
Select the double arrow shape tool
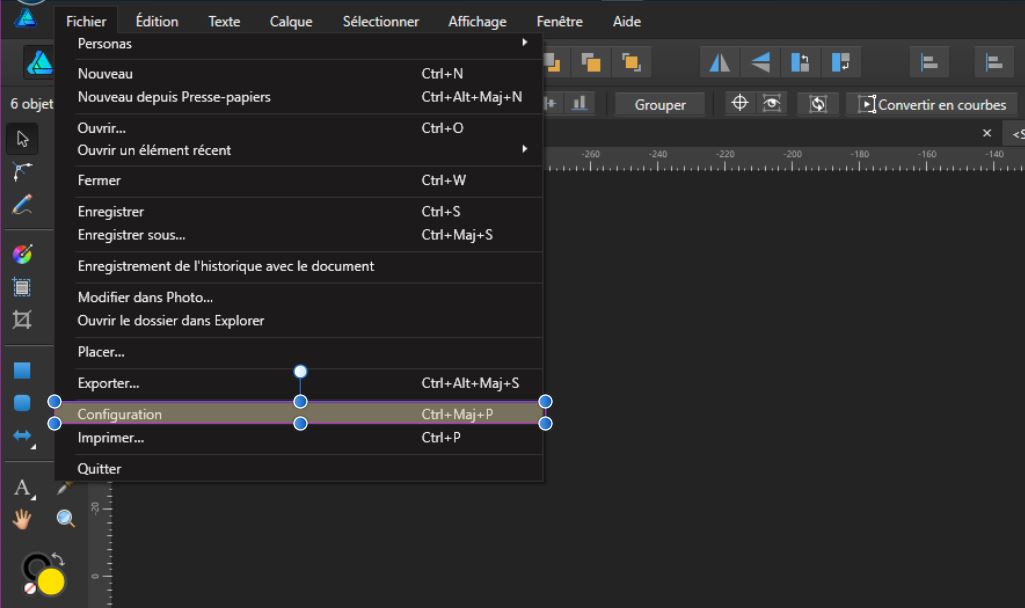coord(22,435)
